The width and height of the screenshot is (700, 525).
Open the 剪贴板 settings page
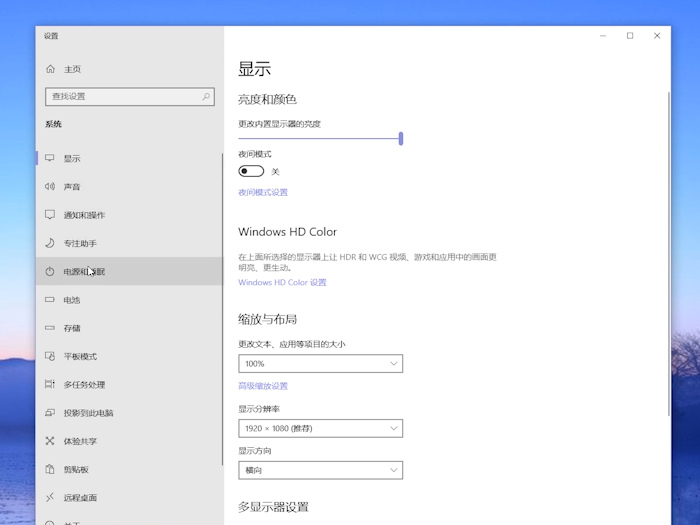tap(129, 469)
